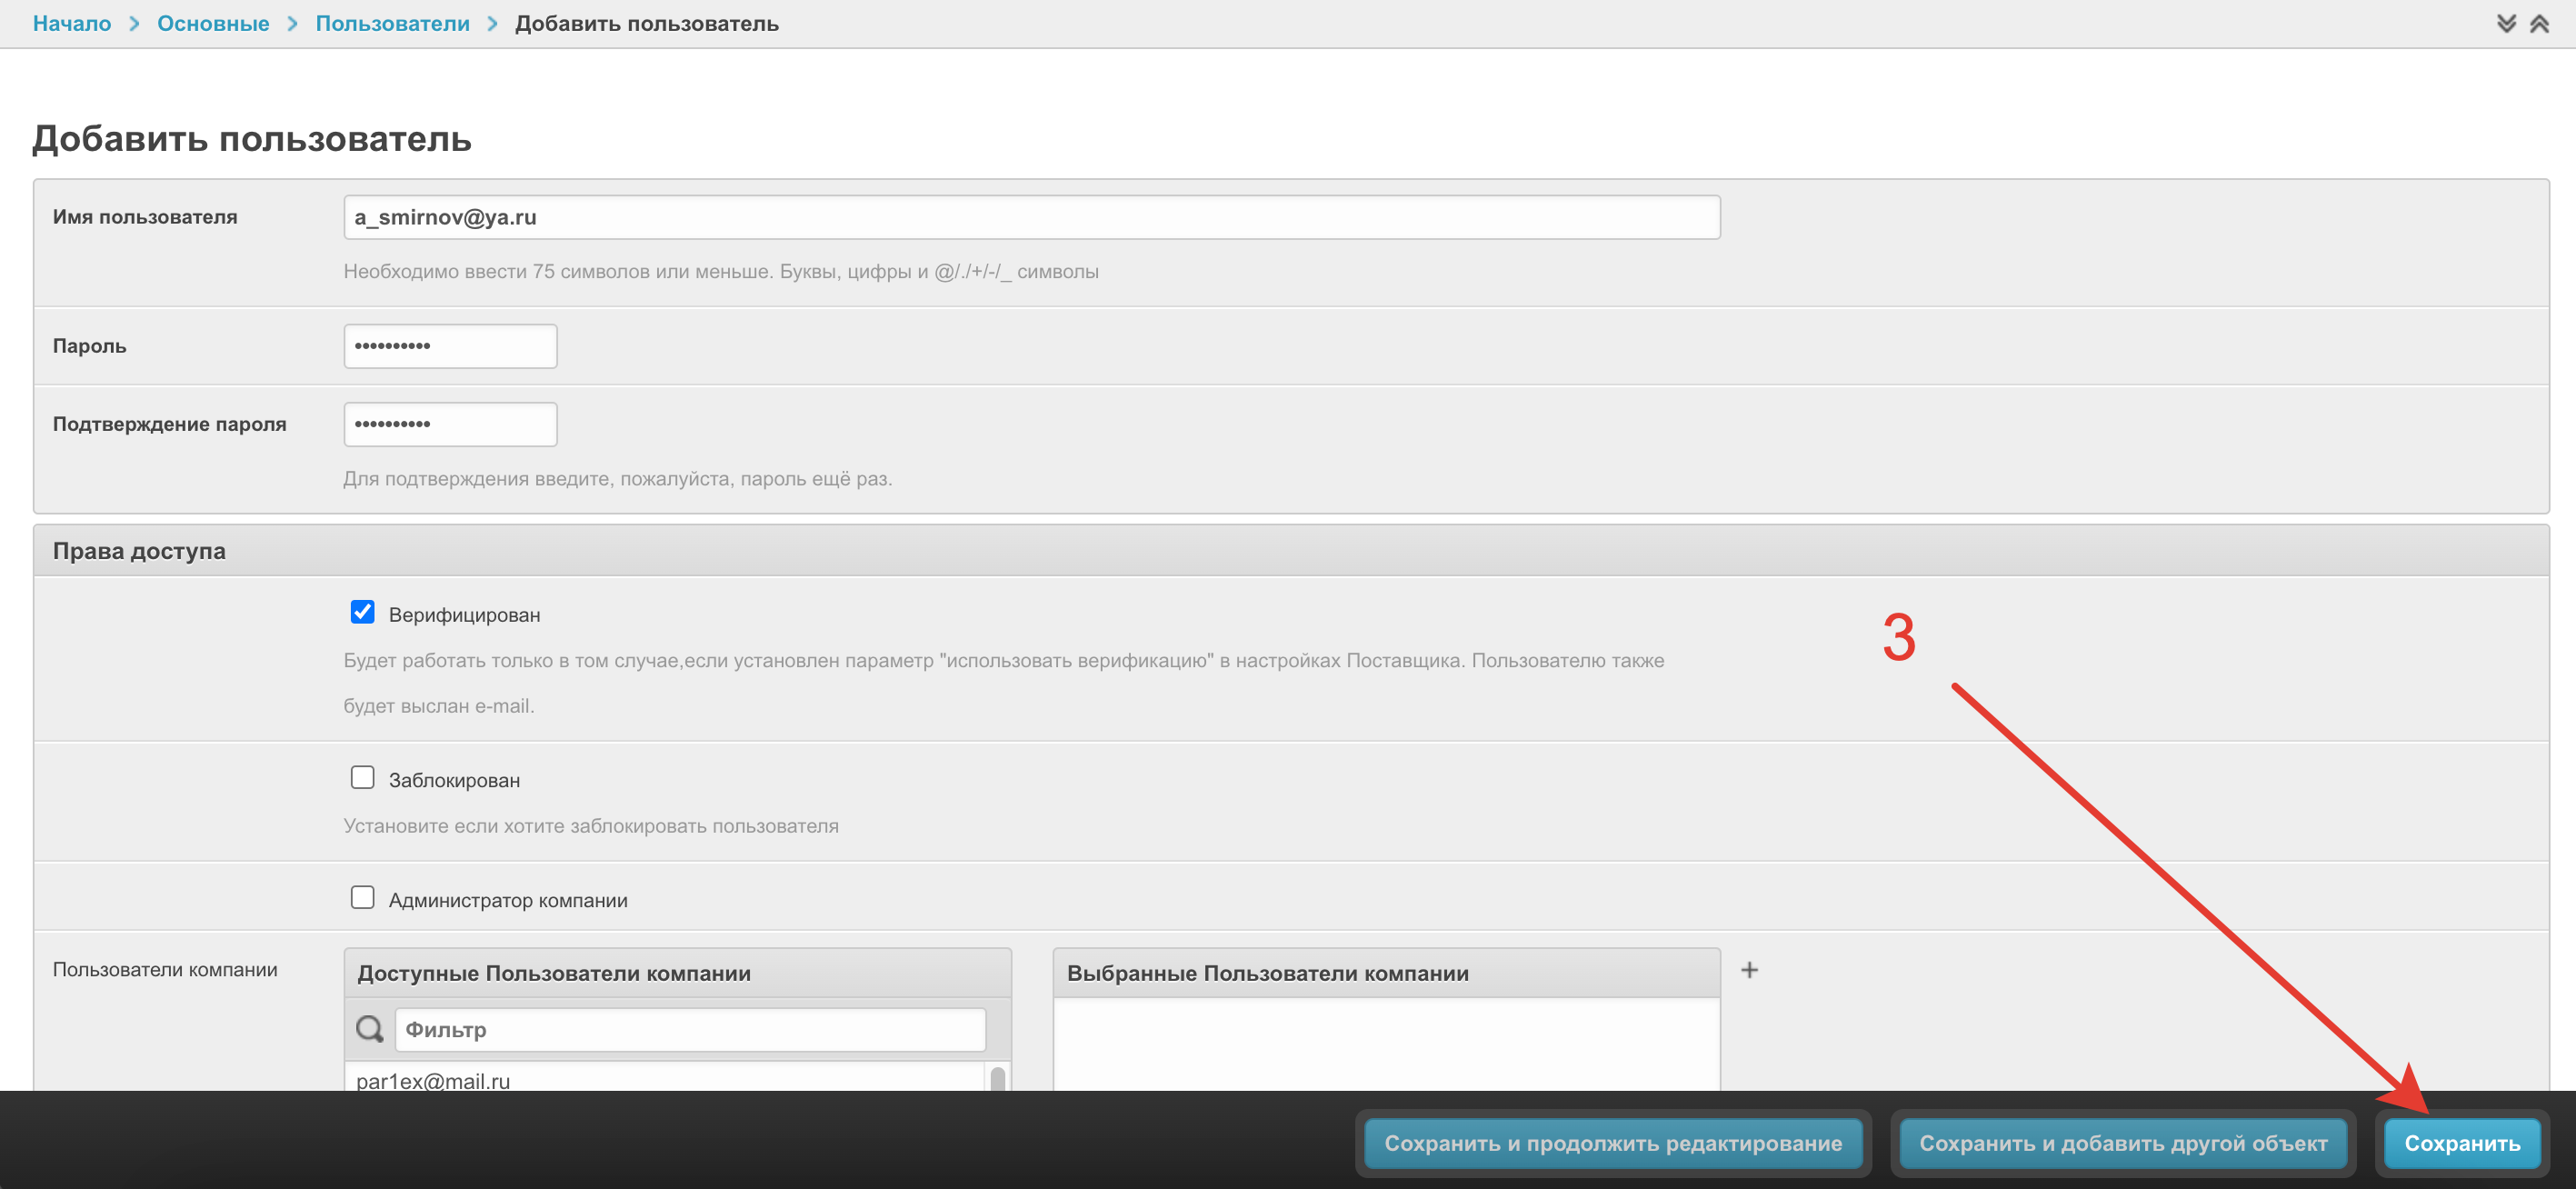Click scrollbar of available users list
Image resolution: width=2576 pixels, height=1189 pixels.
click(997, 1079)
